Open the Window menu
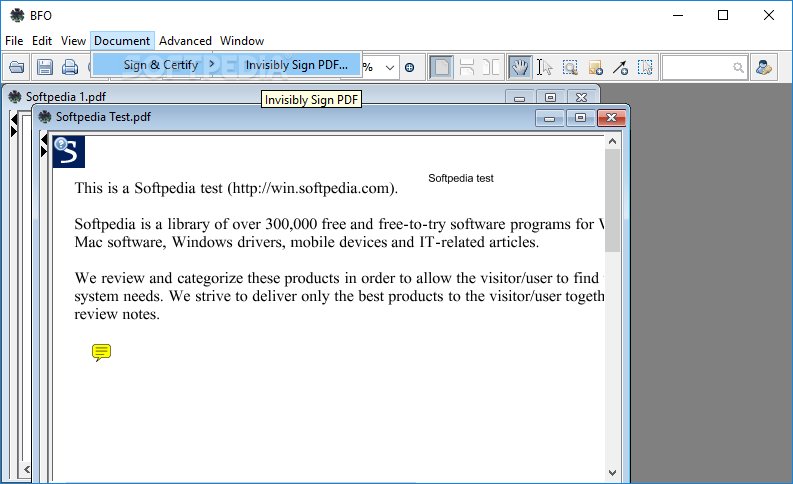The image size is (793, 484). [x=242, y=41]
